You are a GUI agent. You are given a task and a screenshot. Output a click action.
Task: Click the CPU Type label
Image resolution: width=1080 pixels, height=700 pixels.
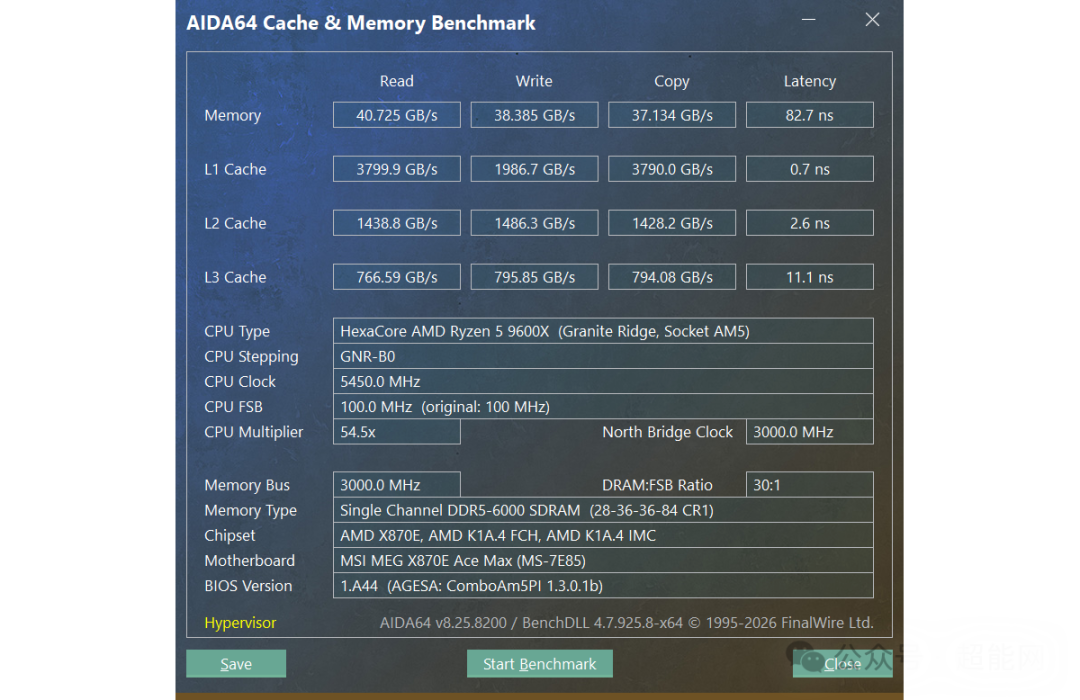pyautogui.click(x=236, y=331)
